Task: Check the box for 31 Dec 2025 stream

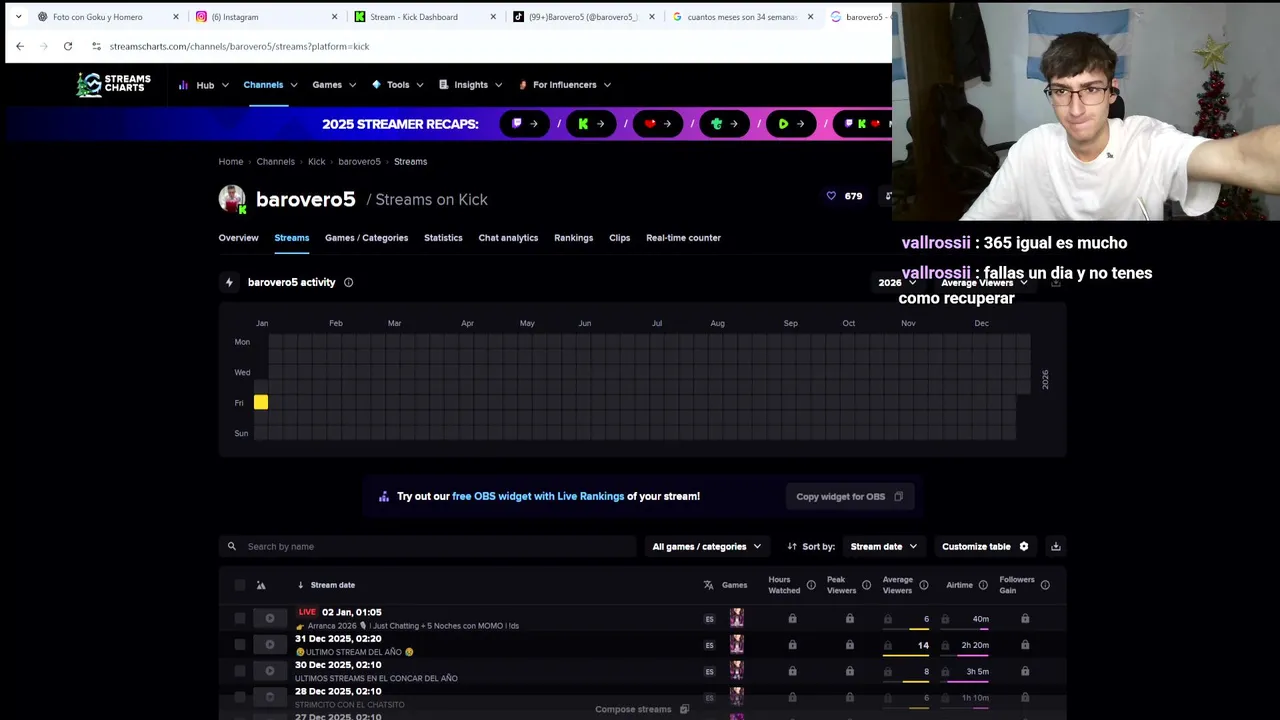Action: point(239,645)
